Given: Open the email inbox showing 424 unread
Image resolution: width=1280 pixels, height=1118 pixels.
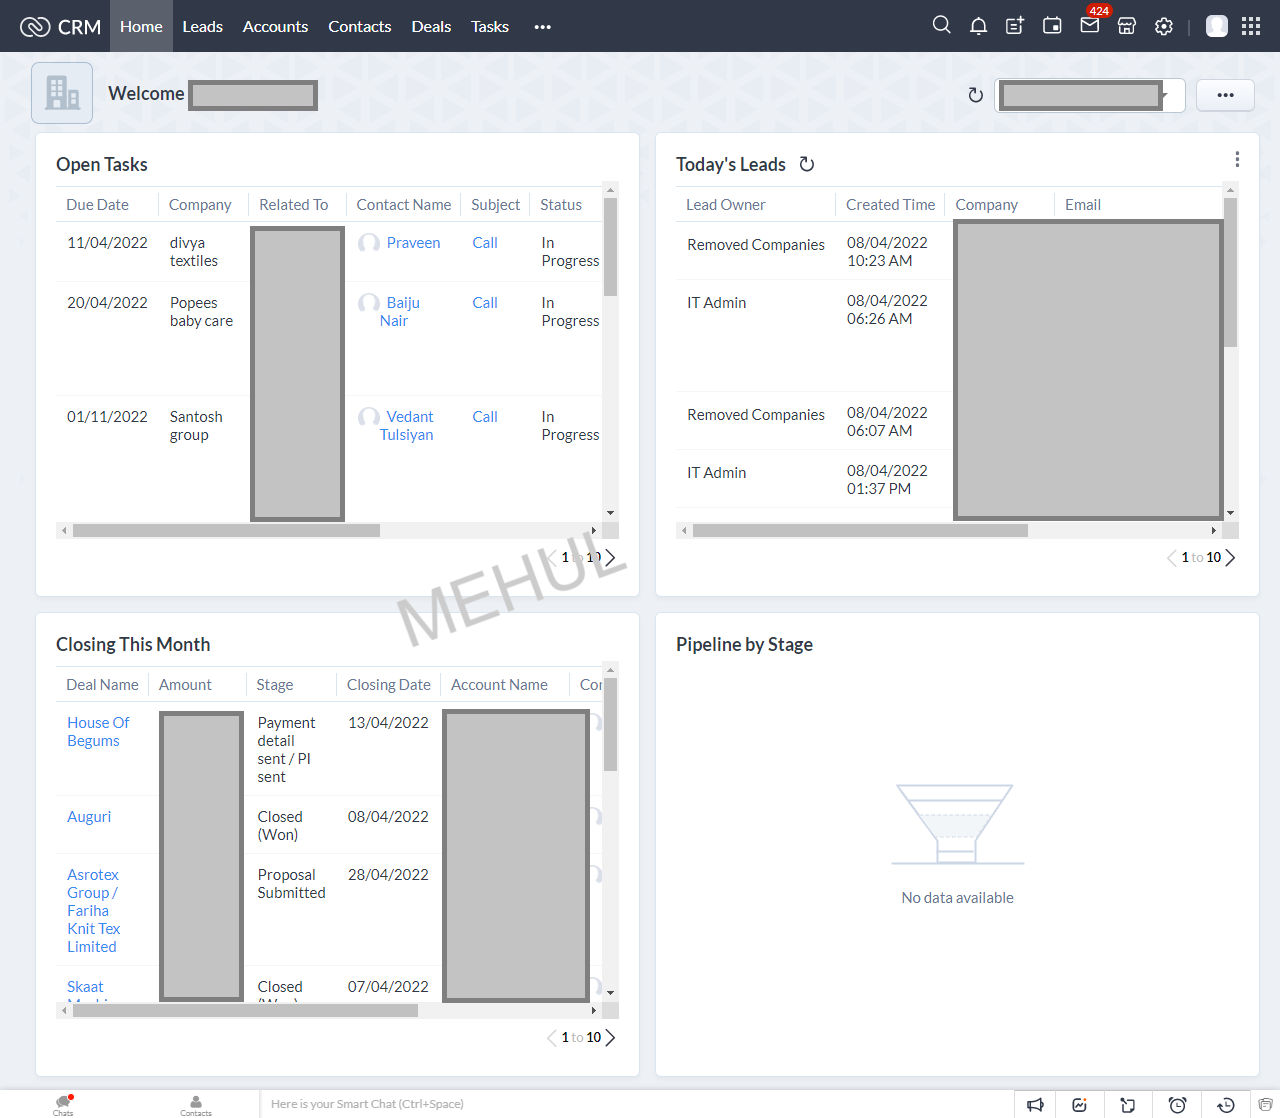Looking at the screenshot, I should tap(1089, 27).
